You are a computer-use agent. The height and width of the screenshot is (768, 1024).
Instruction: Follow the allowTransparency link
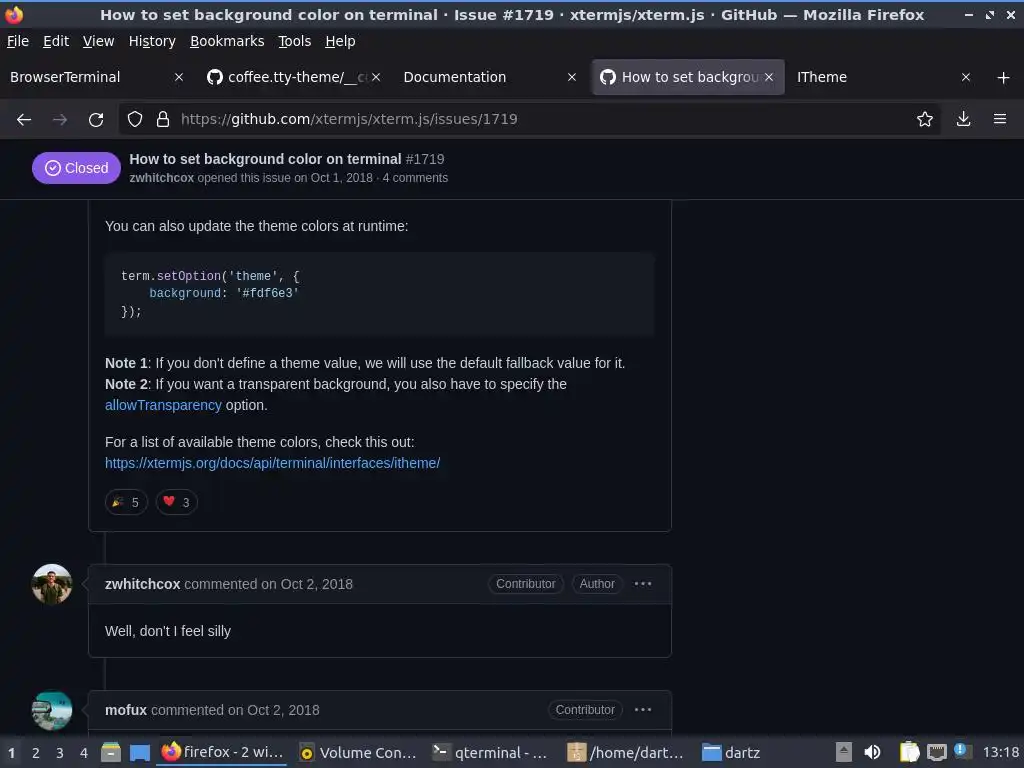(x=163, y=405)
